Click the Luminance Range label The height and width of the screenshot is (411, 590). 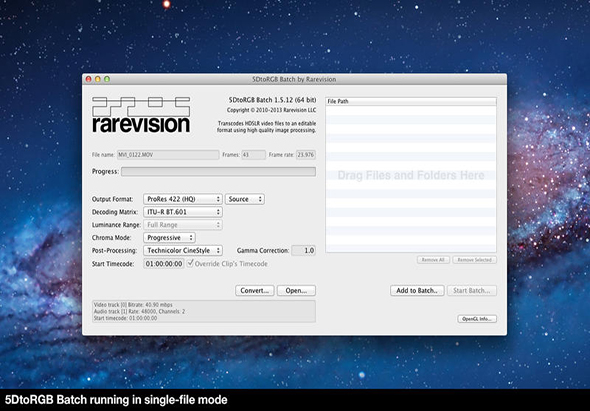pos(116,225)
